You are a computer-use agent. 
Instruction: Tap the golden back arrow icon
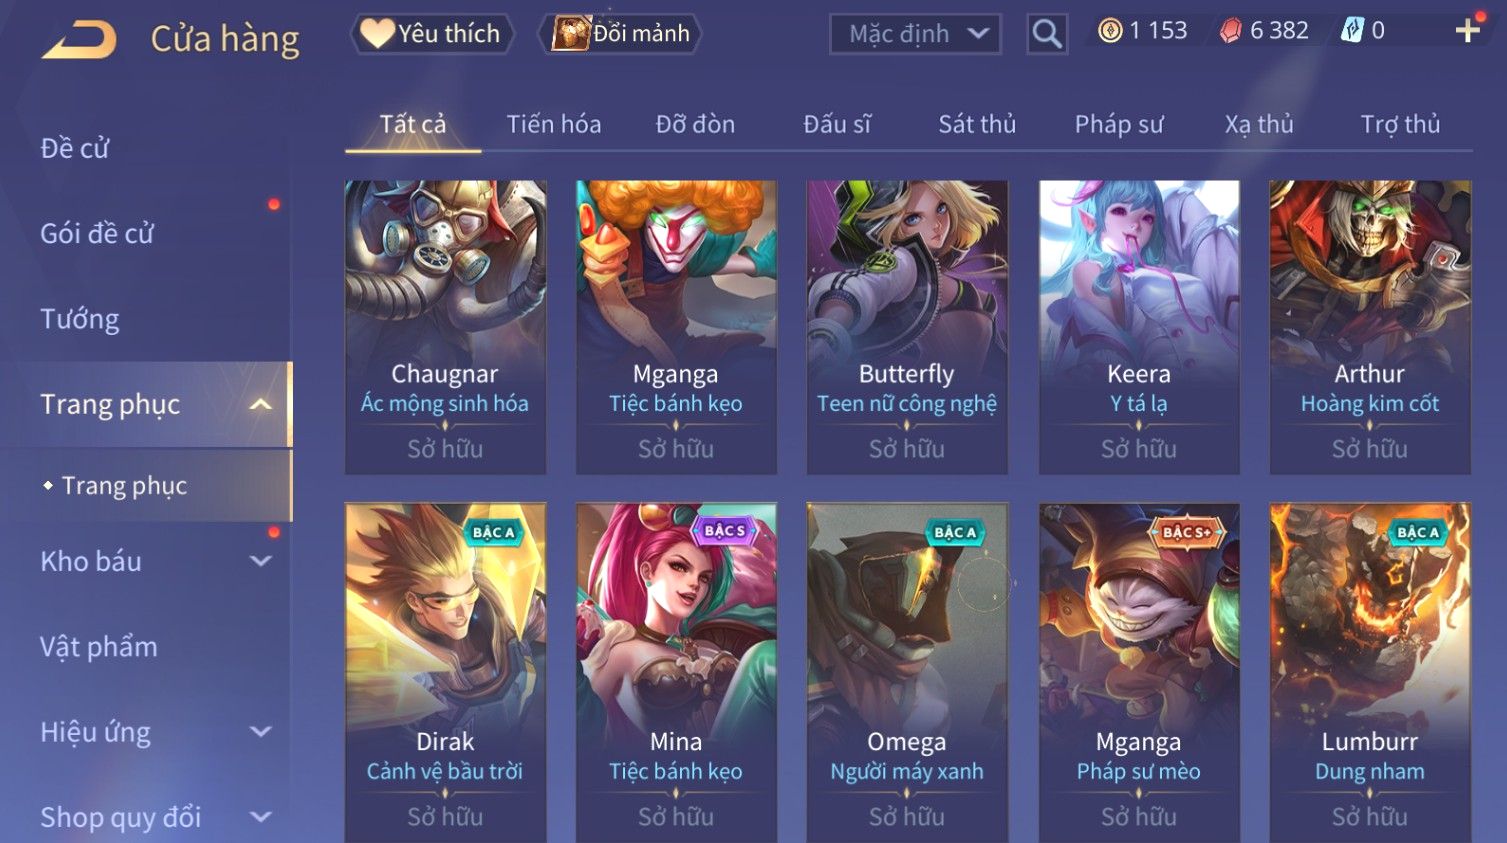78,39
